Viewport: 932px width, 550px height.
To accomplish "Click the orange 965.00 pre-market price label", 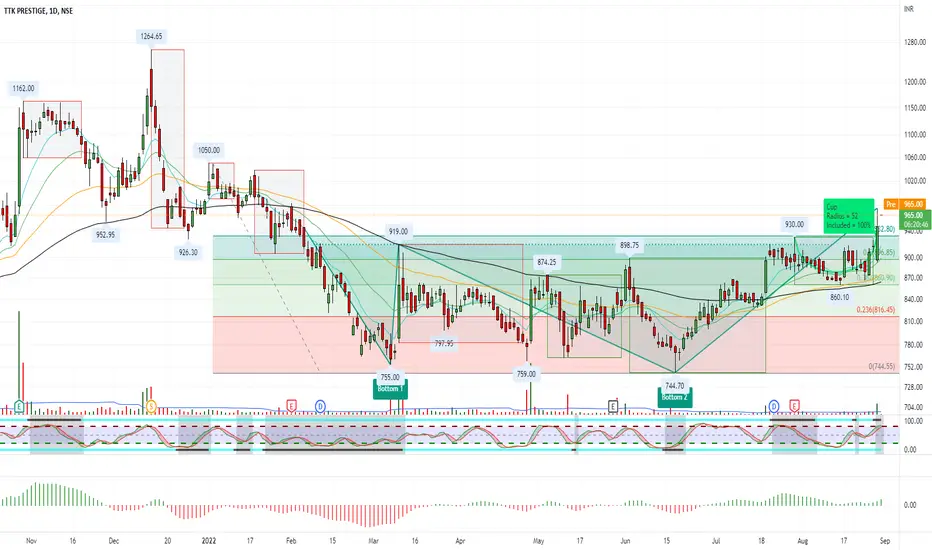I will [914, 204].
